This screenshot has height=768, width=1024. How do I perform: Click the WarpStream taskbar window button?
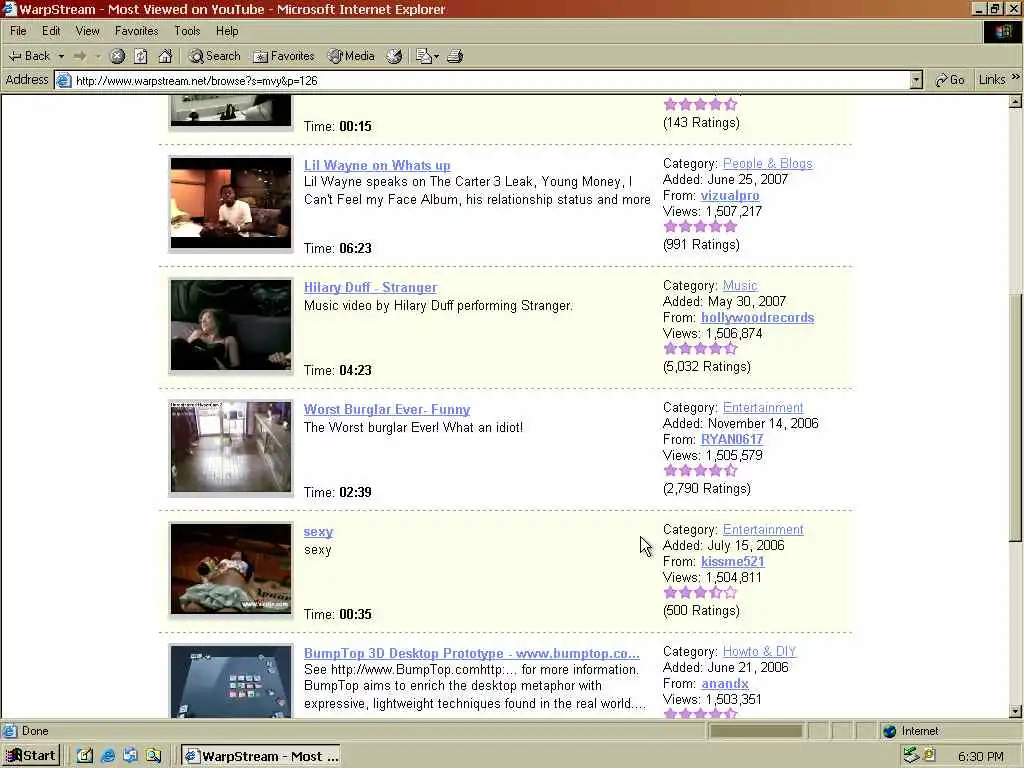click(x=261, y=756)
